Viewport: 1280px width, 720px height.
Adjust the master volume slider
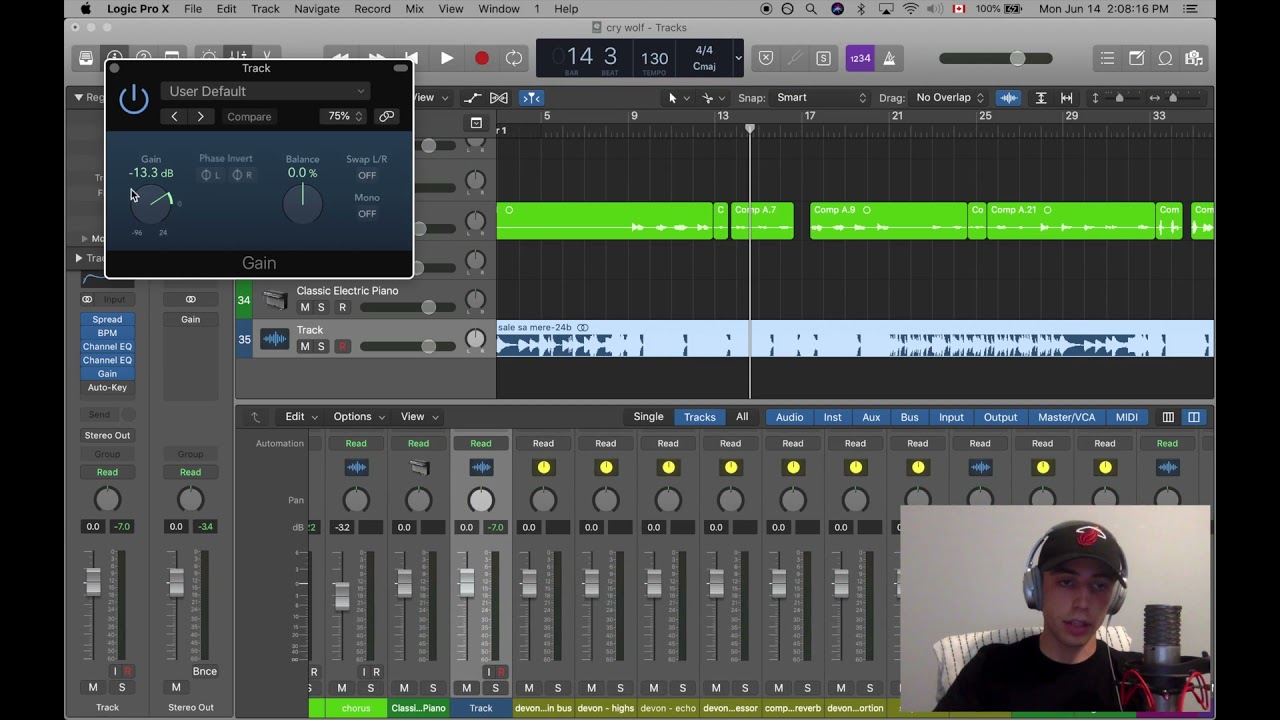pyautogui.click(x=996, y=58)
